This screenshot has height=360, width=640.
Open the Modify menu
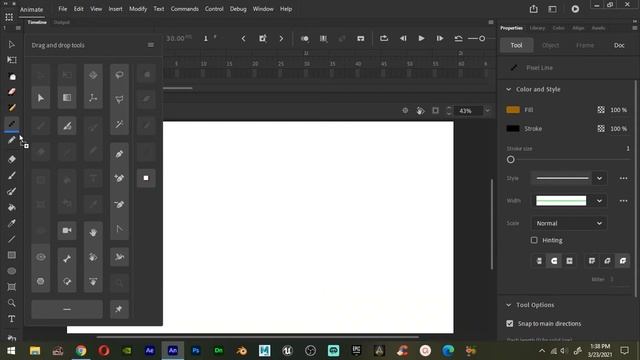138,9
